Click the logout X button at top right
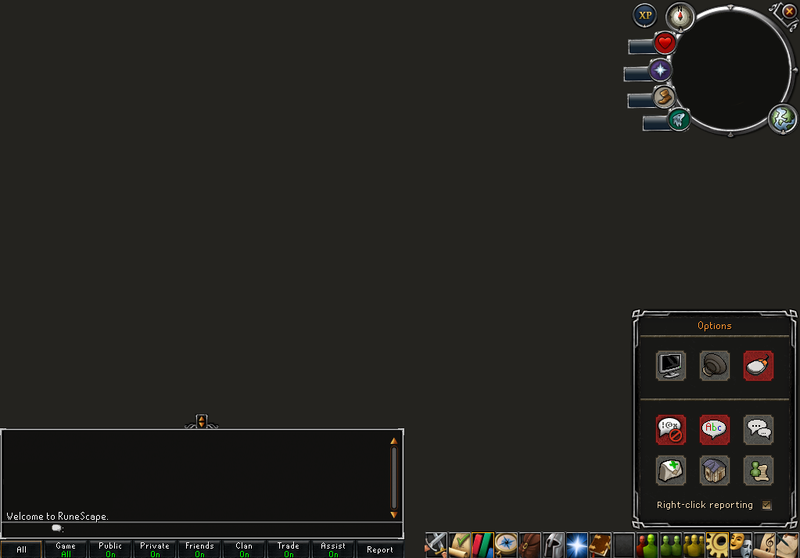Image resolution: width=800 pixels, height=558 pixels. pyautogui.click(x=789, y=11)
